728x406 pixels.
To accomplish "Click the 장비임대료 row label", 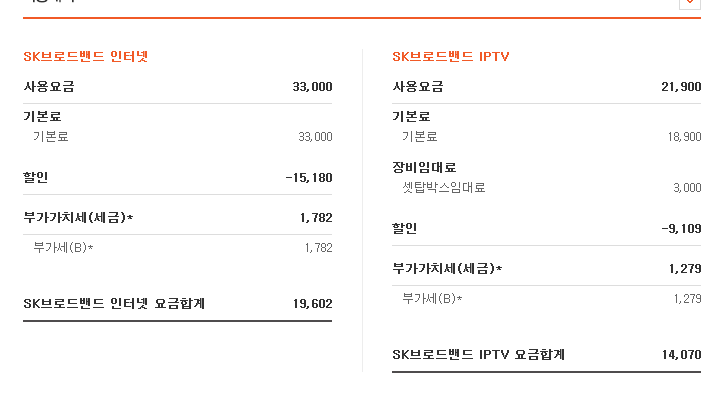I will (x=424, y=167).
